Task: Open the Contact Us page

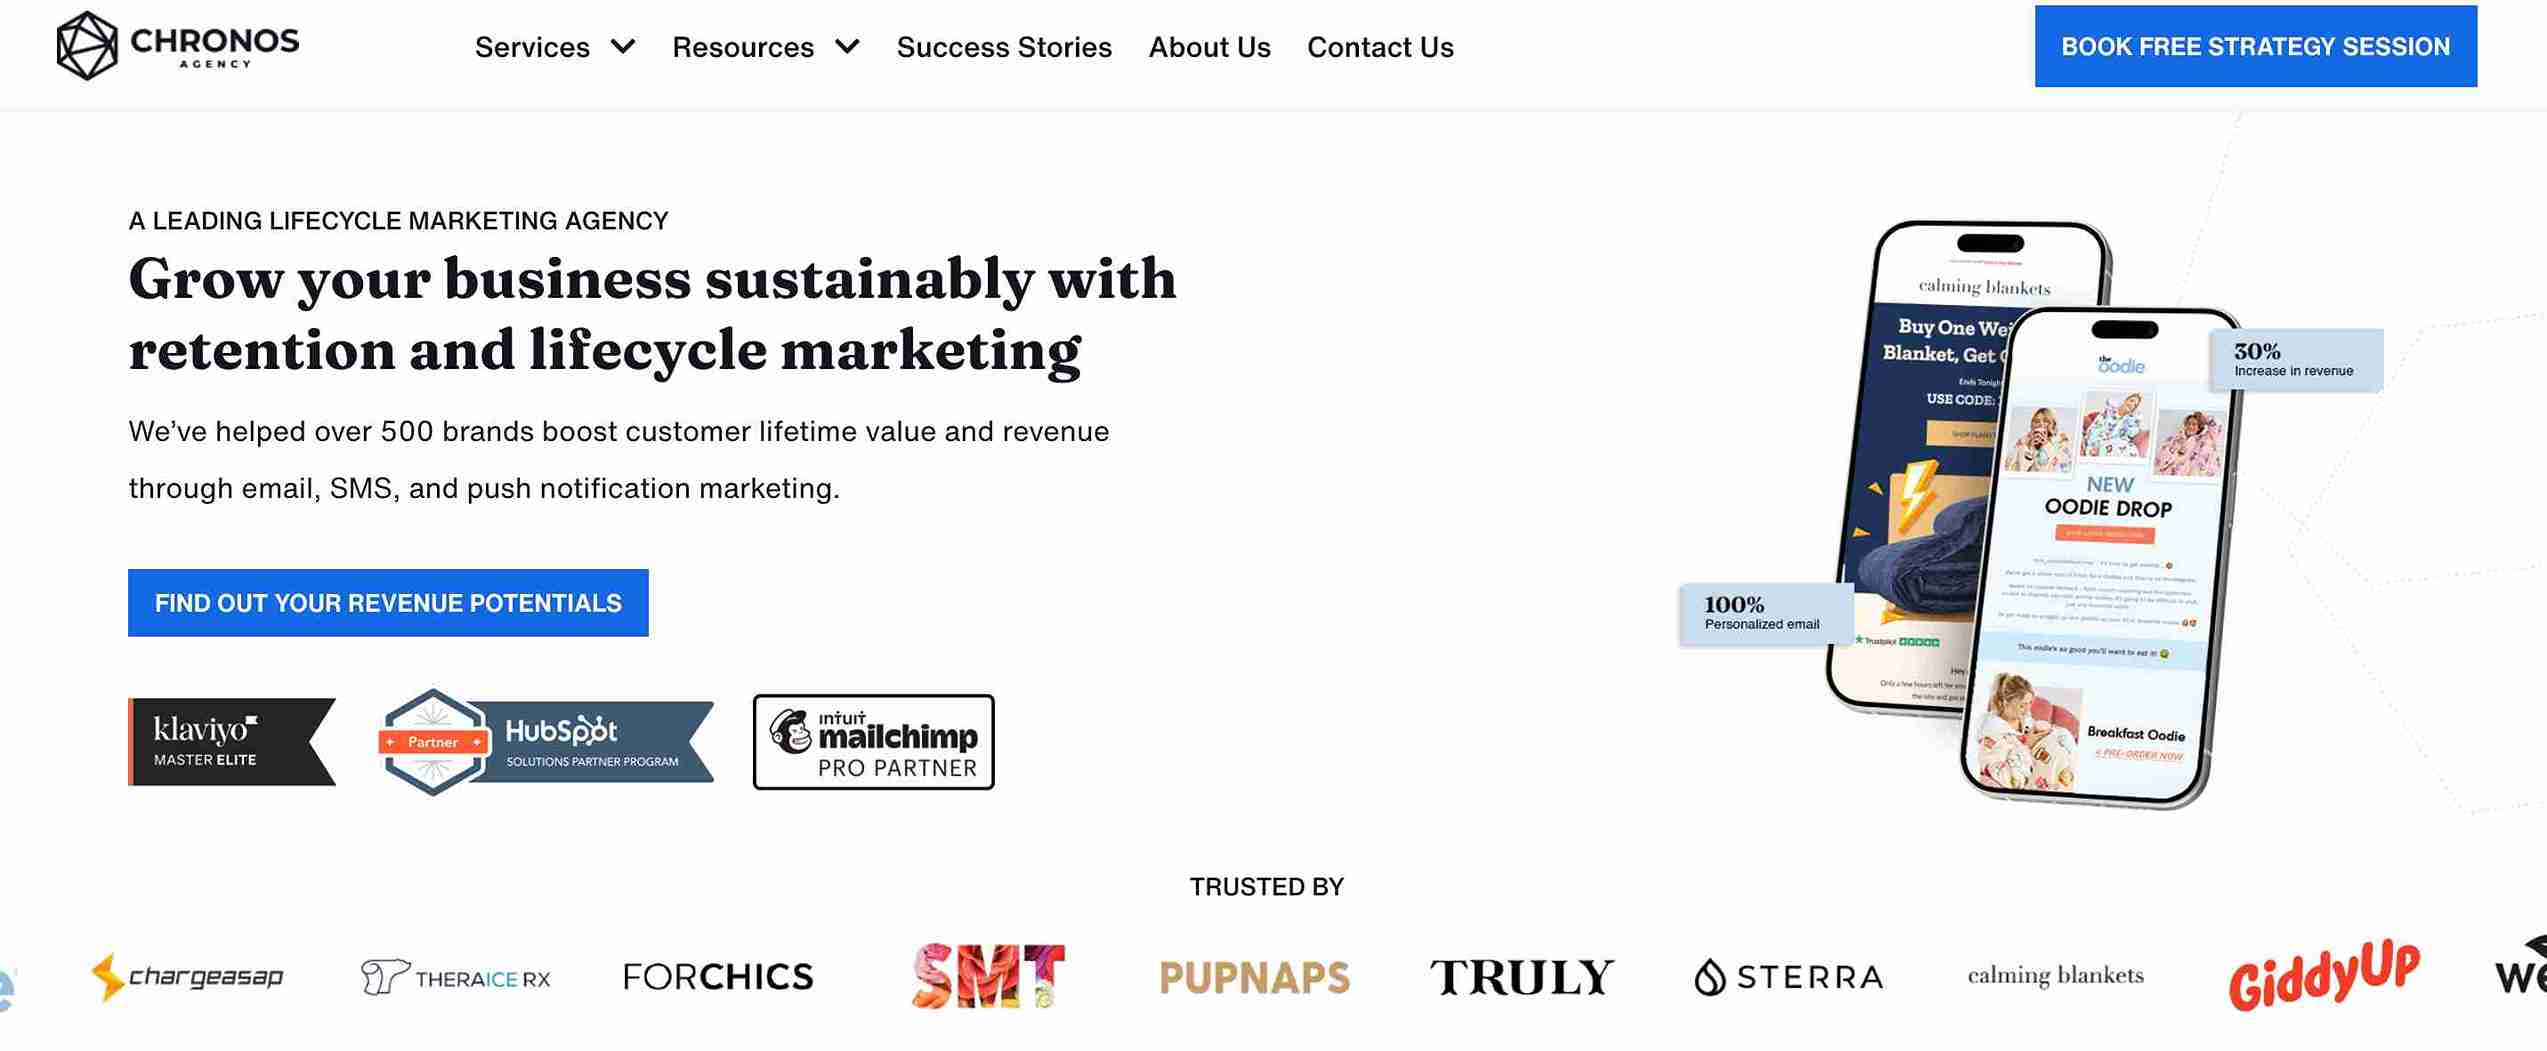Action: click(x=1380, y=47)
